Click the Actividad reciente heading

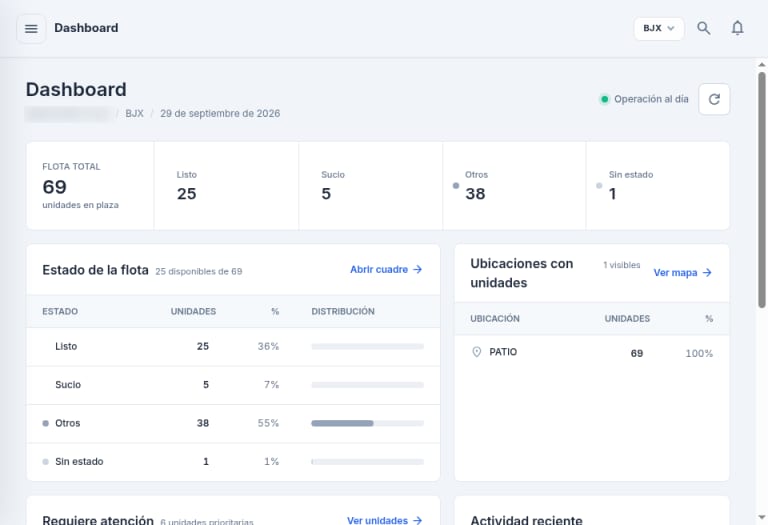tap(527, 520)
